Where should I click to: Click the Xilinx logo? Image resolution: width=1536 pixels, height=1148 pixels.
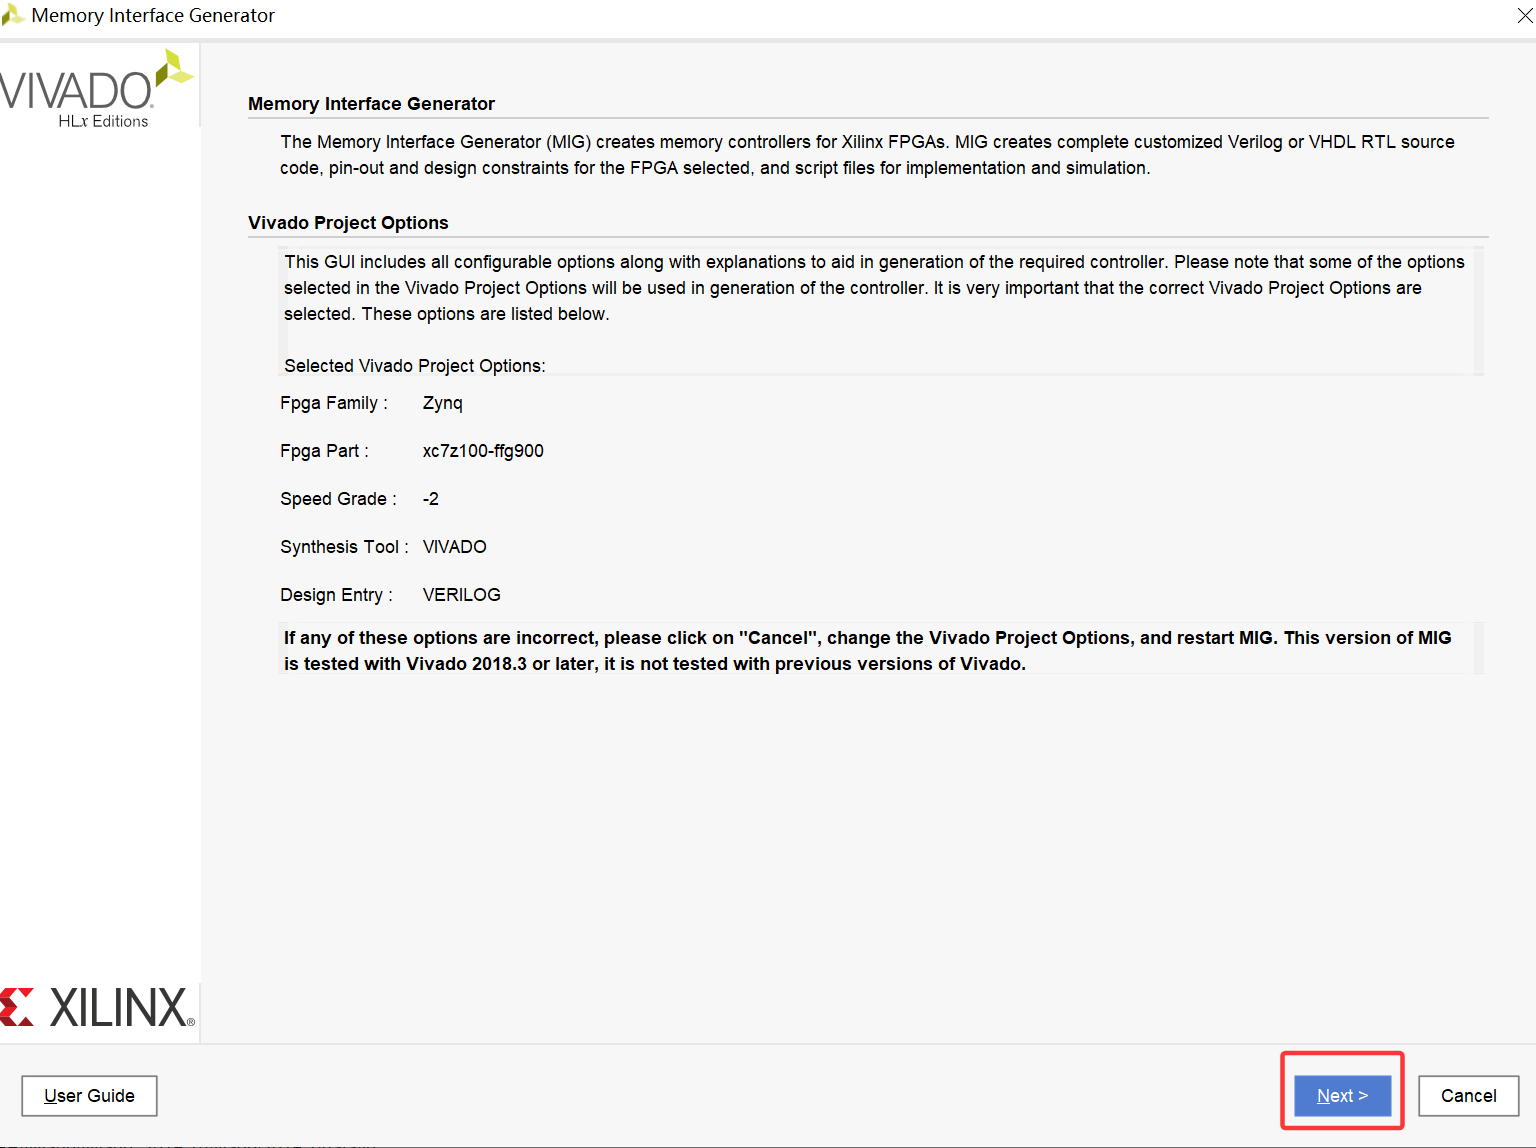pos(97,1007)
